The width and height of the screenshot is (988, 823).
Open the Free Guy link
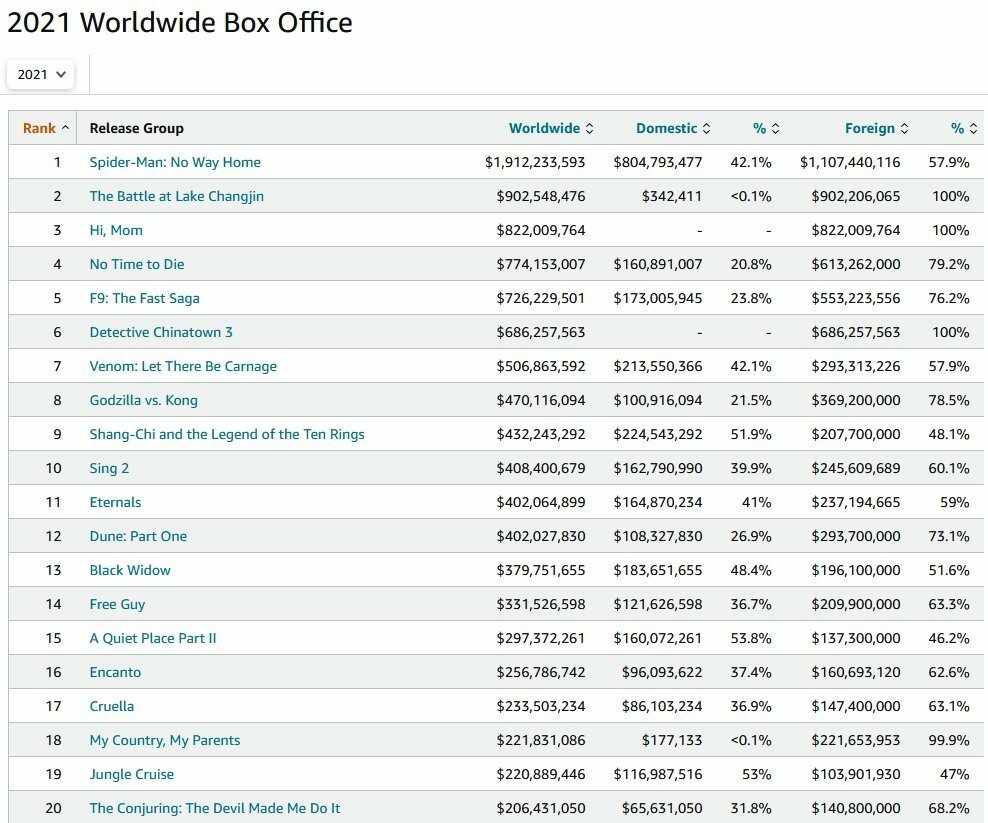click(117, 604)
